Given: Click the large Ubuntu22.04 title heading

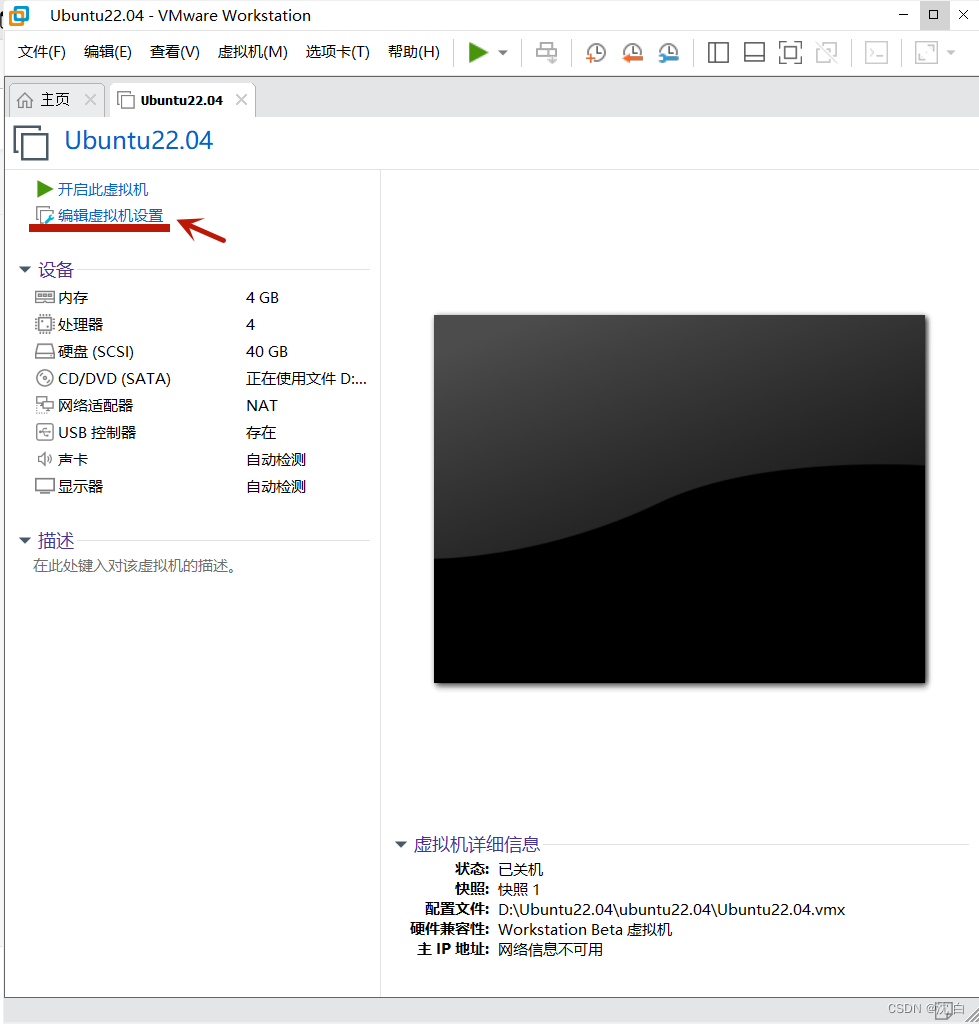Looking at the screenshot, I should (x=138, y=140).
